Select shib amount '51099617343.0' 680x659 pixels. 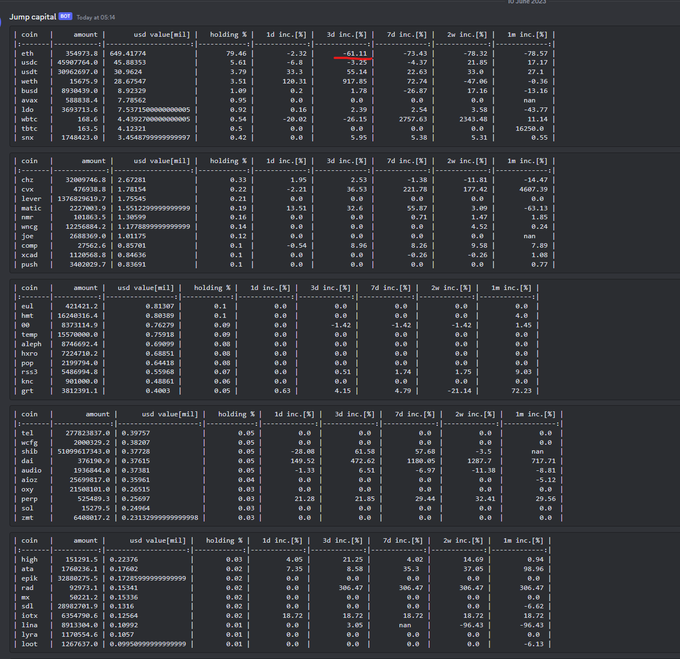point(84,452)
